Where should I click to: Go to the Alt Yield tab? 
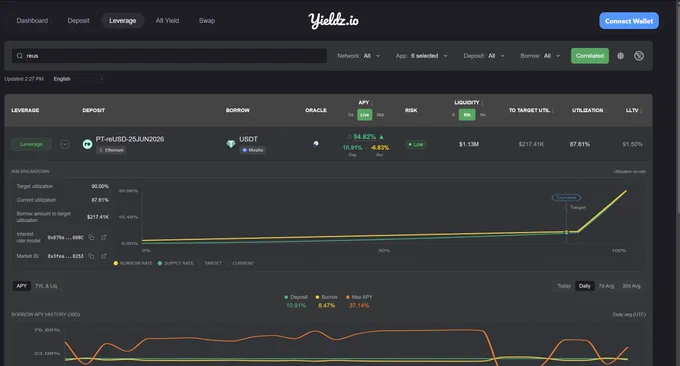tap(167, 20)
